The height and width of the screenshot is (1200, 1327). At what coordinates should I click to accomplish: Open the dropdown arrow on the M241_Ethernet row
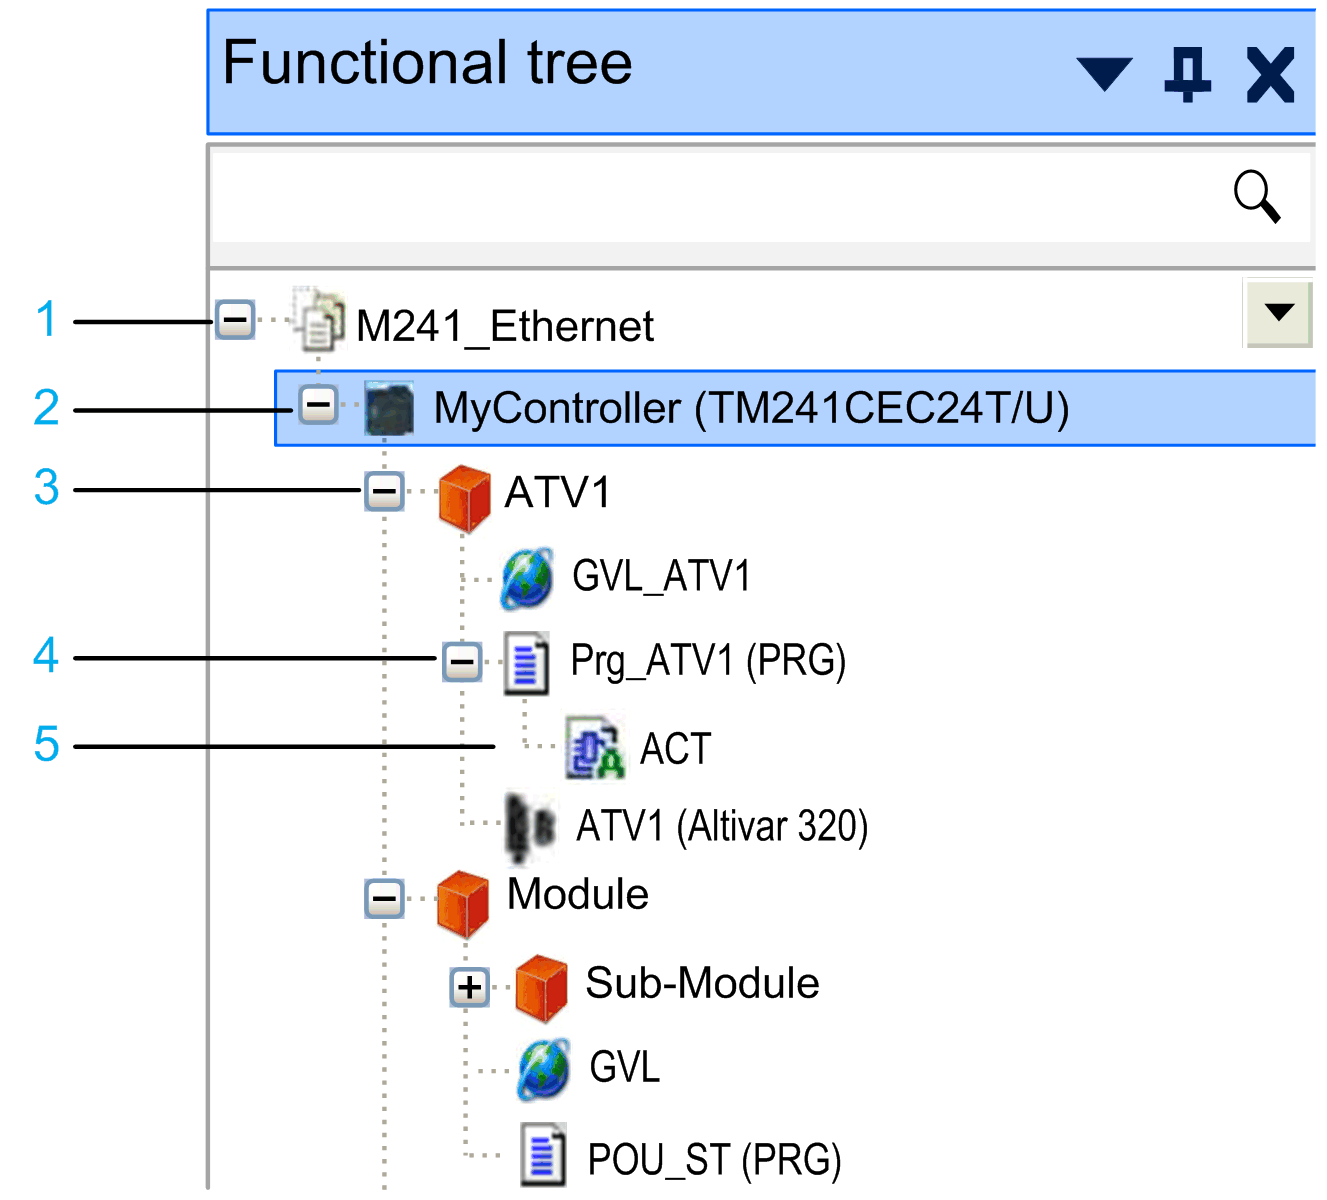(x=1278, y=312)
